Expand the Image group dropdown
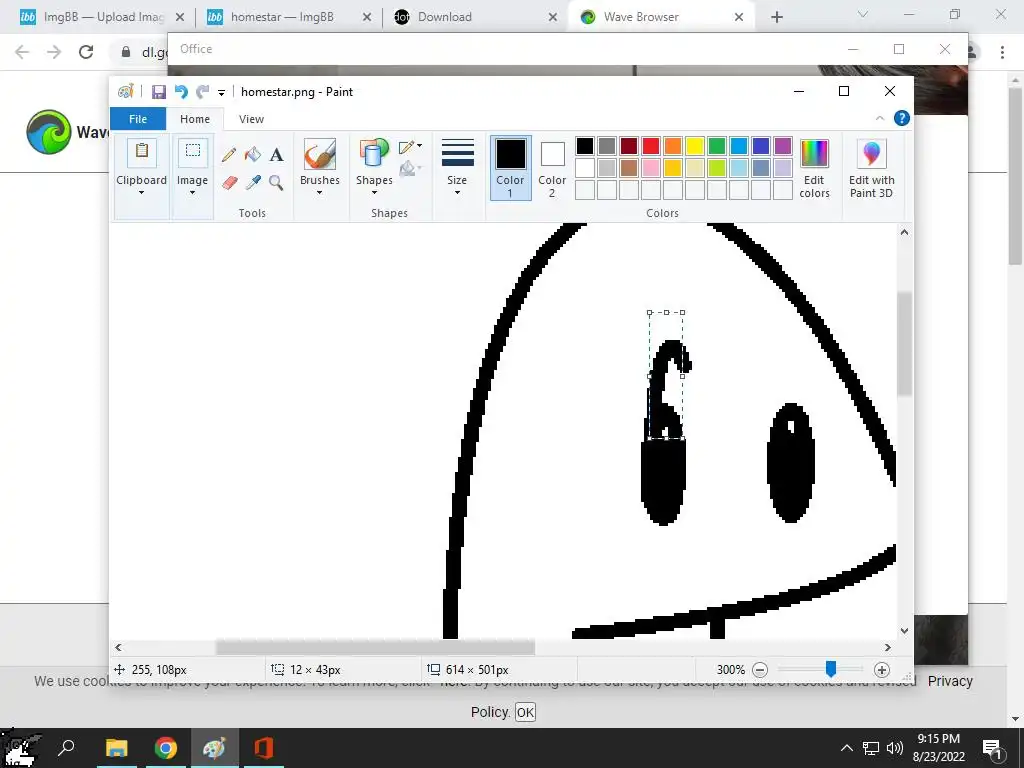Image resolution: width=1024 pixels, height=768 pixels. [193, 193]
